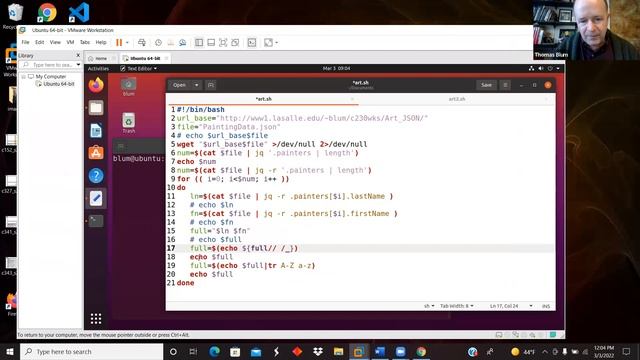Collapse My Computer tree in Library

tap(23, 77)
